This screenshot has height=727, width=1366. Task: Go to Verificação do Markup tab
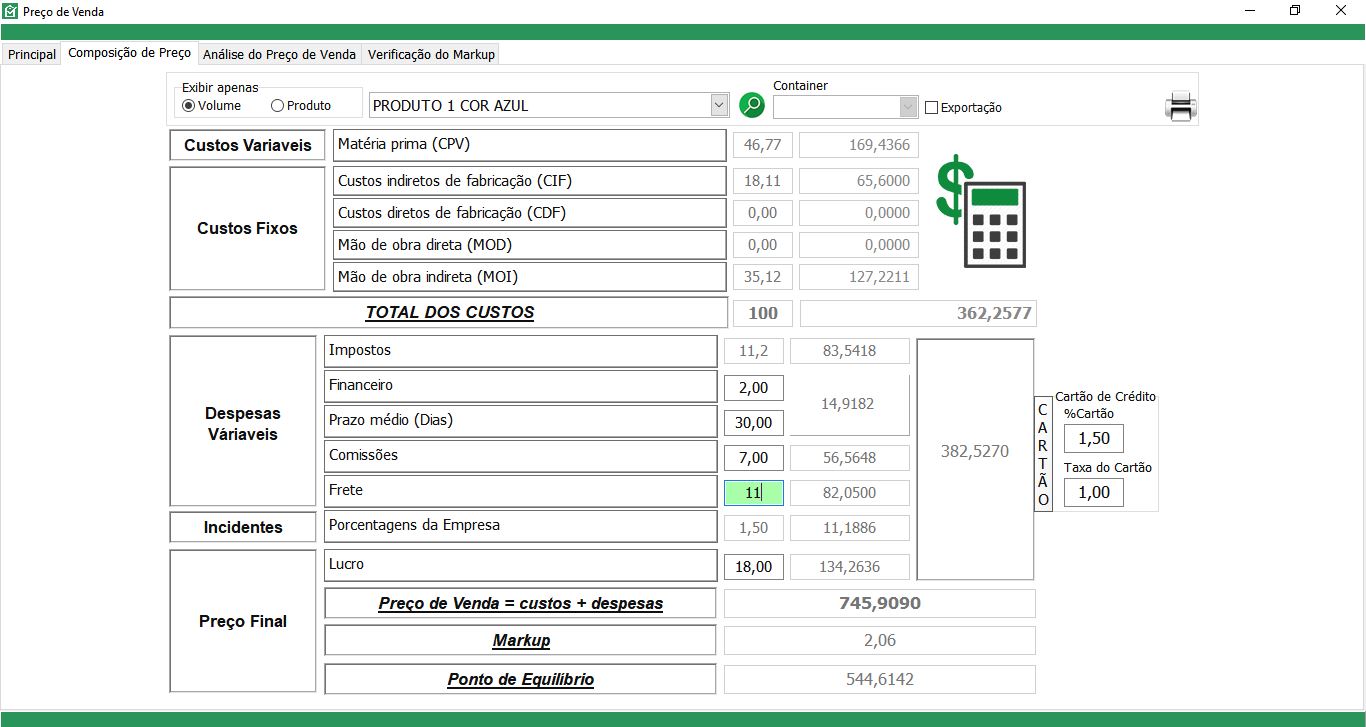coord(431,54)
